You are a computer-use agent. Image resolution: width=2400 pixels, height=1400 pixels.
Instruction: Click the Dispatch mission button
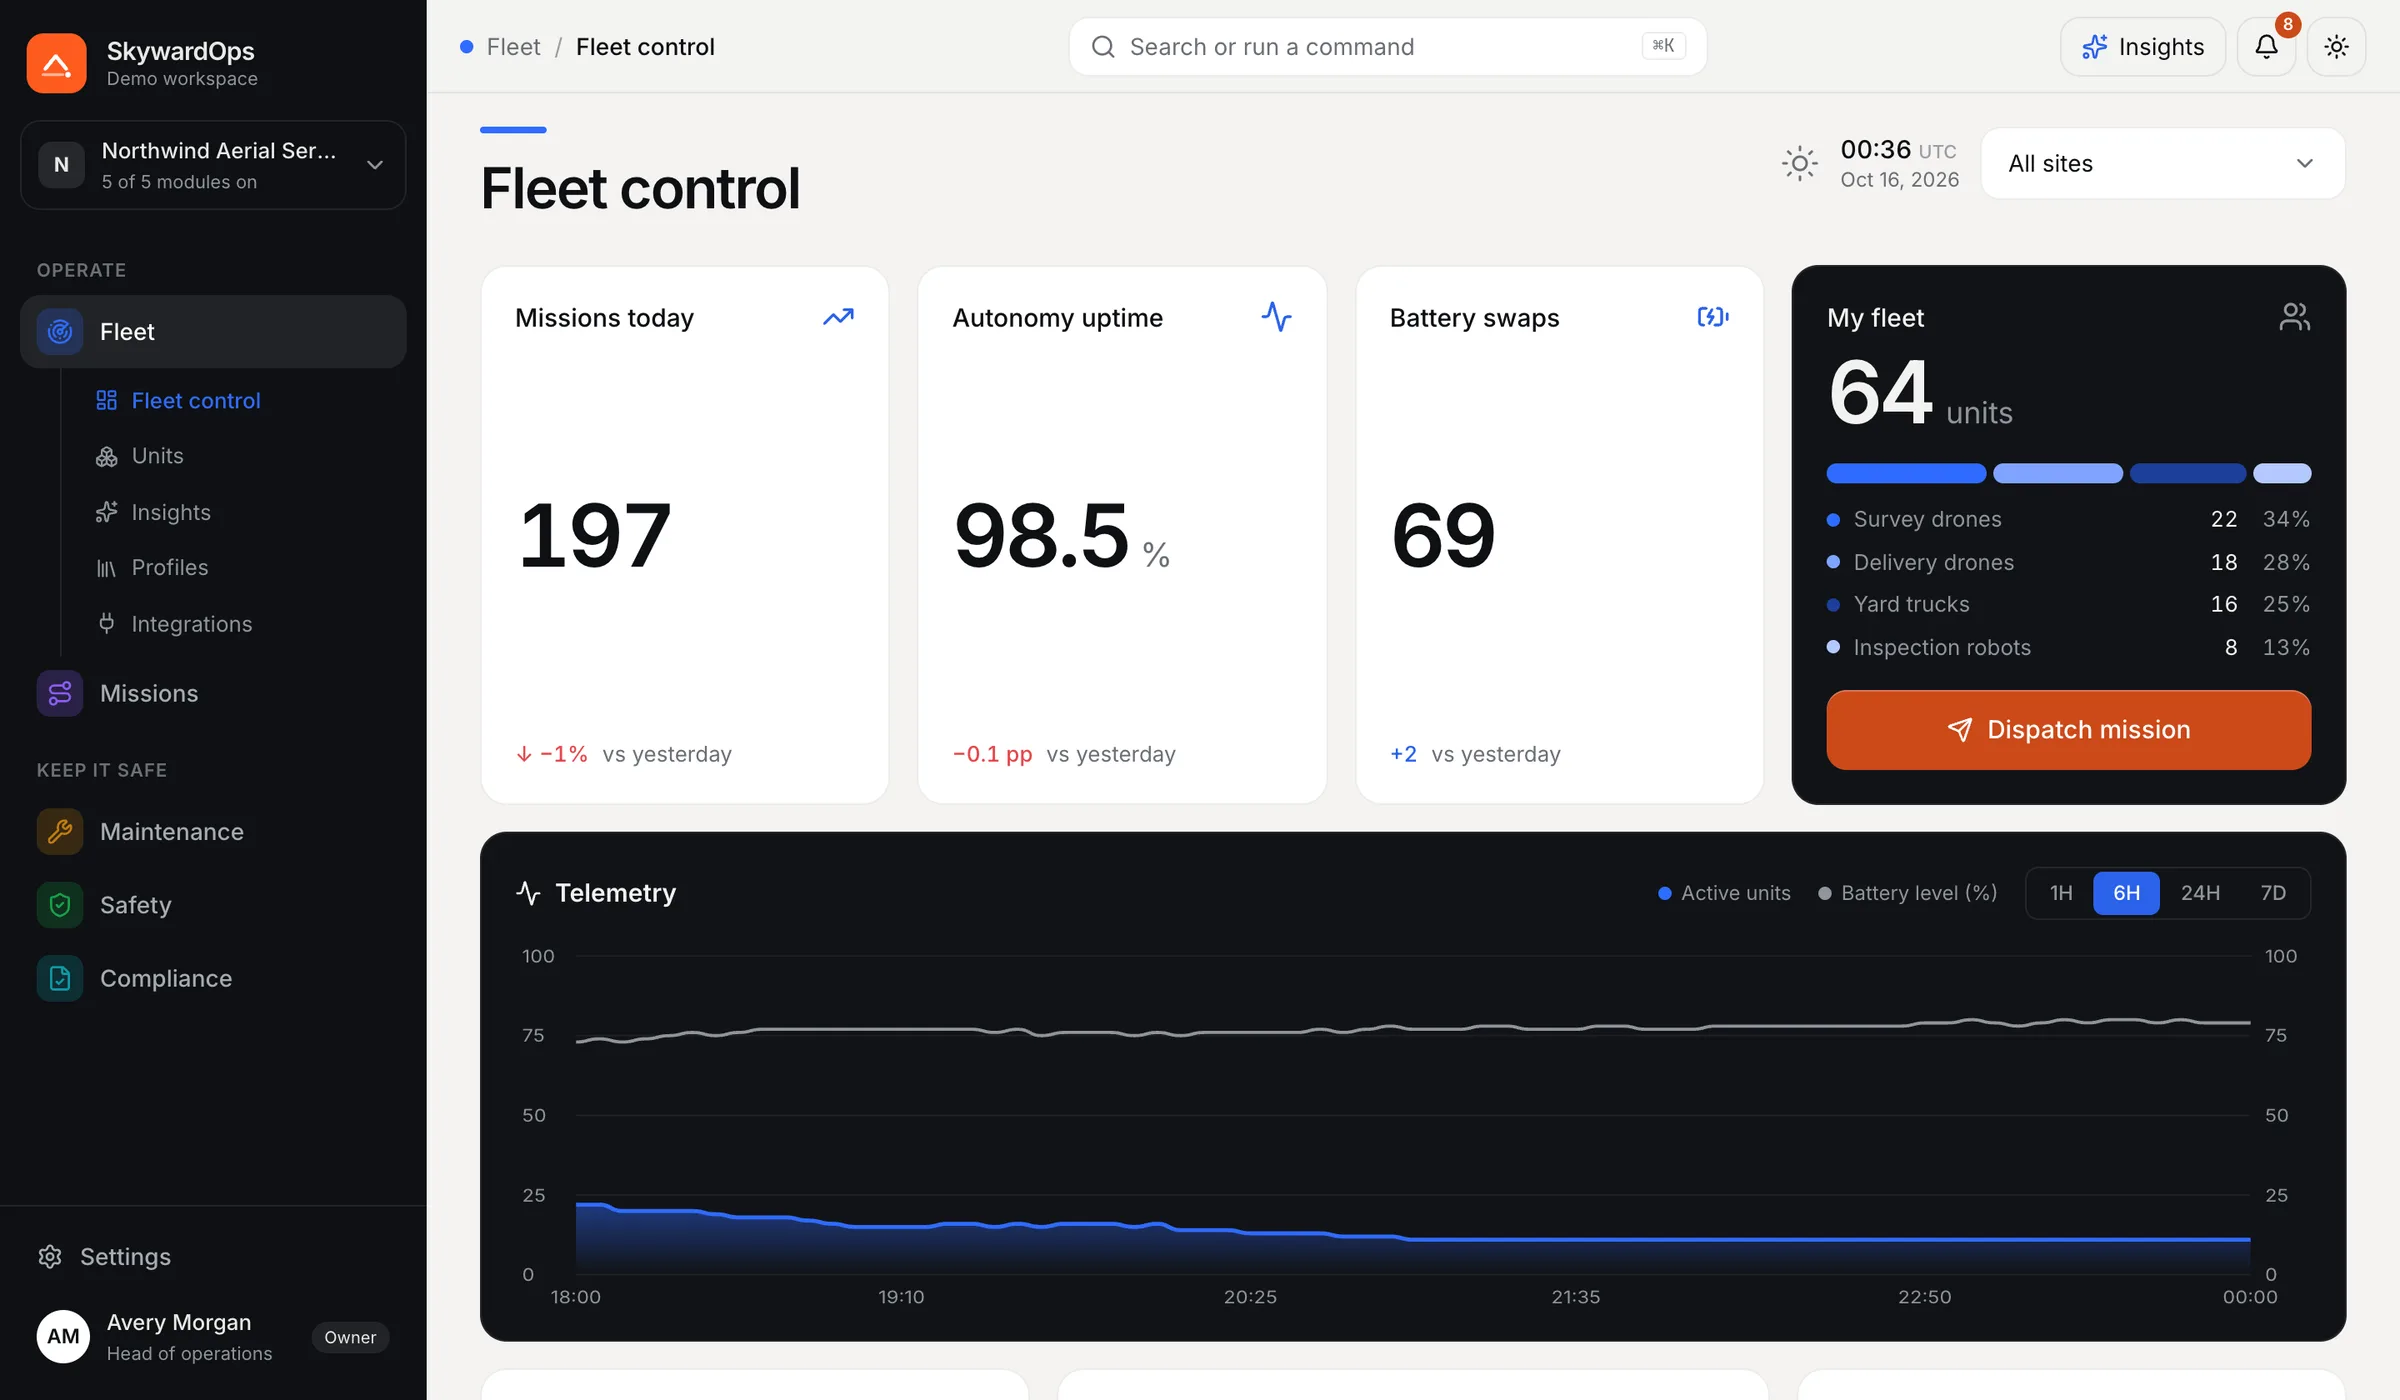[x=2068, y=730]
